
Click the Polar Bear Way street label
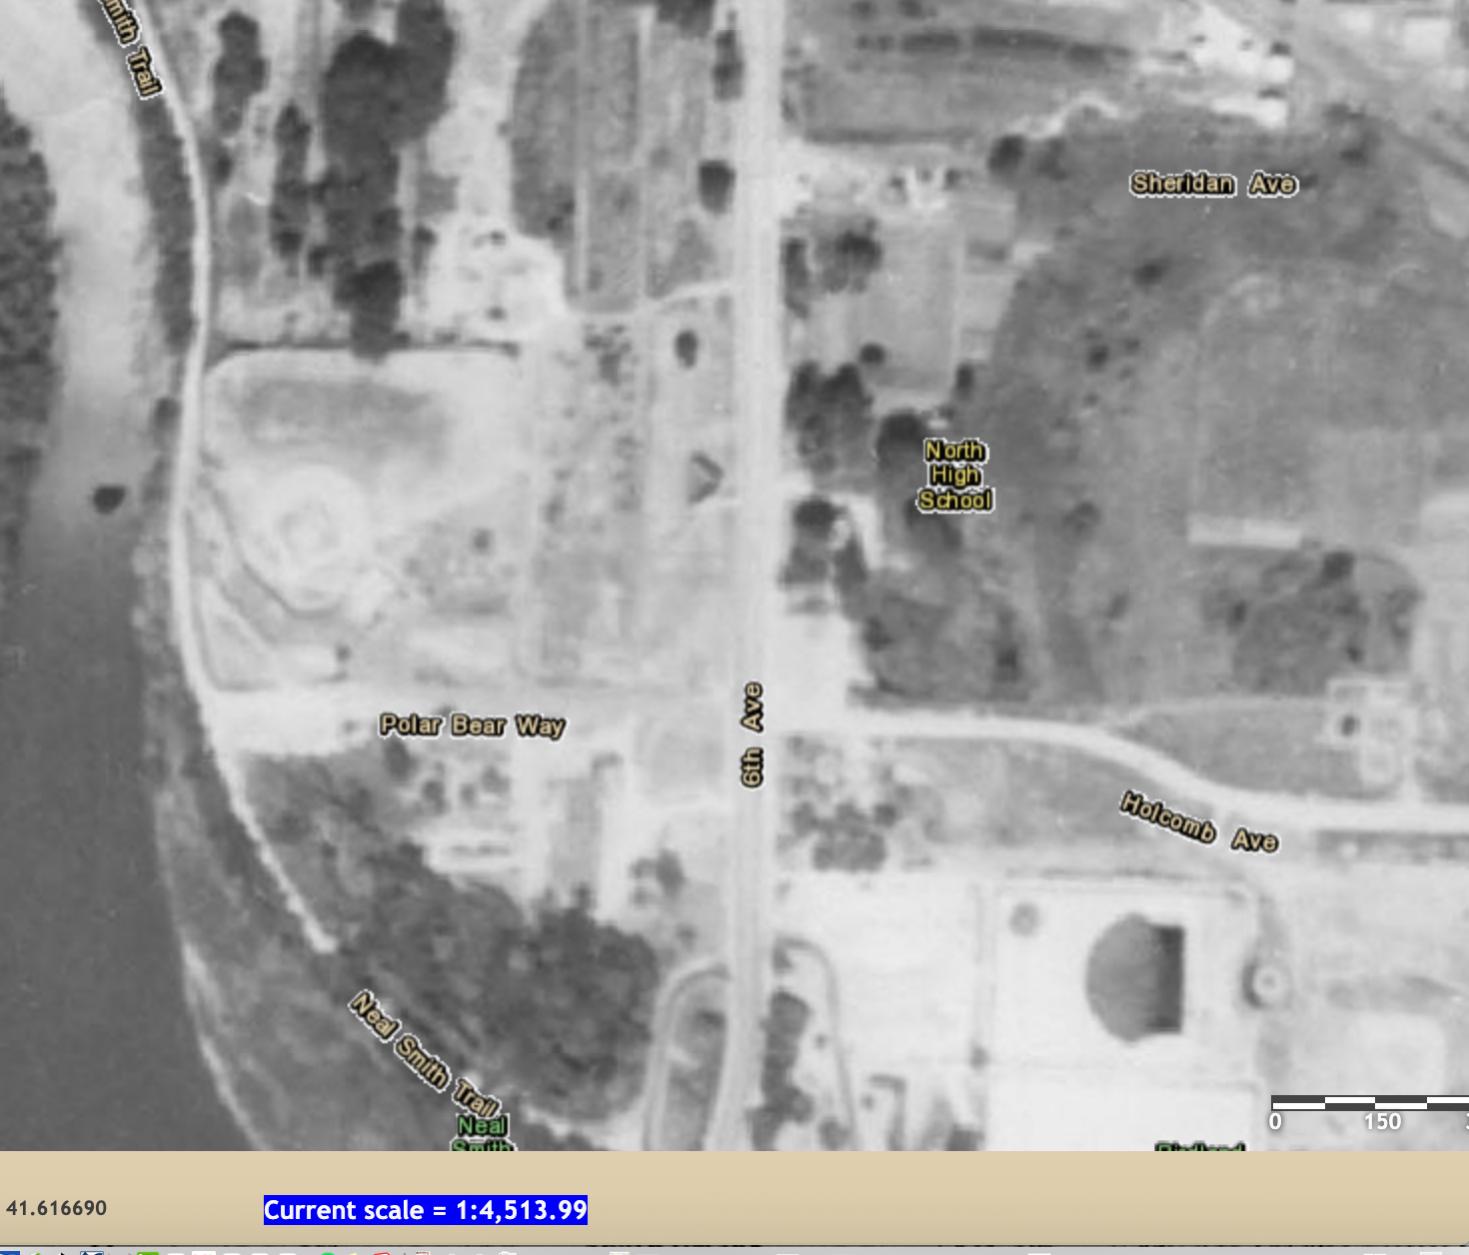[472, 725]
